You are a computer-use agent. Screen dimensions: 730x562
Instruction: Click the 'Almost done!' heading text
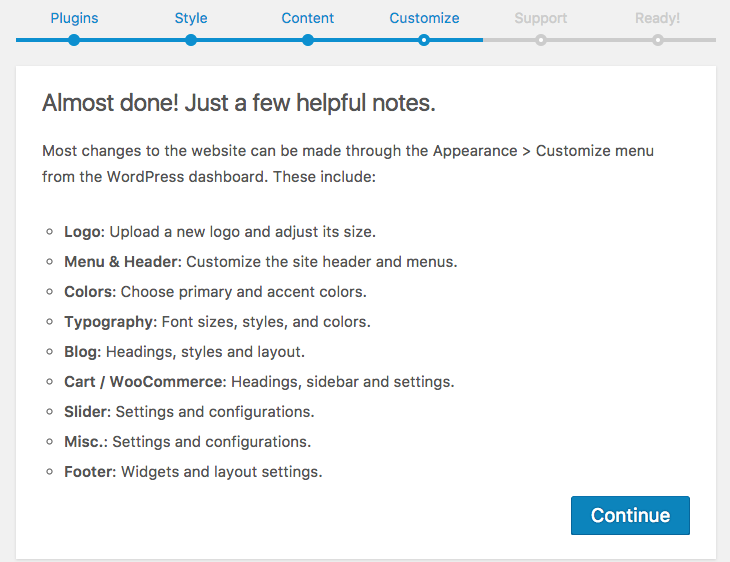[x=238, y=103]
